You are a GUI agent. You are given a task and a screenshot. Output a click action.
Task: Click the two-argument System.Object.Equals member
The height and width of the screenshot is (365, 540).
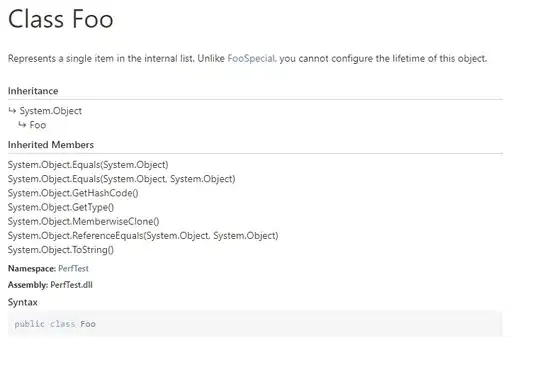(122, 179)
